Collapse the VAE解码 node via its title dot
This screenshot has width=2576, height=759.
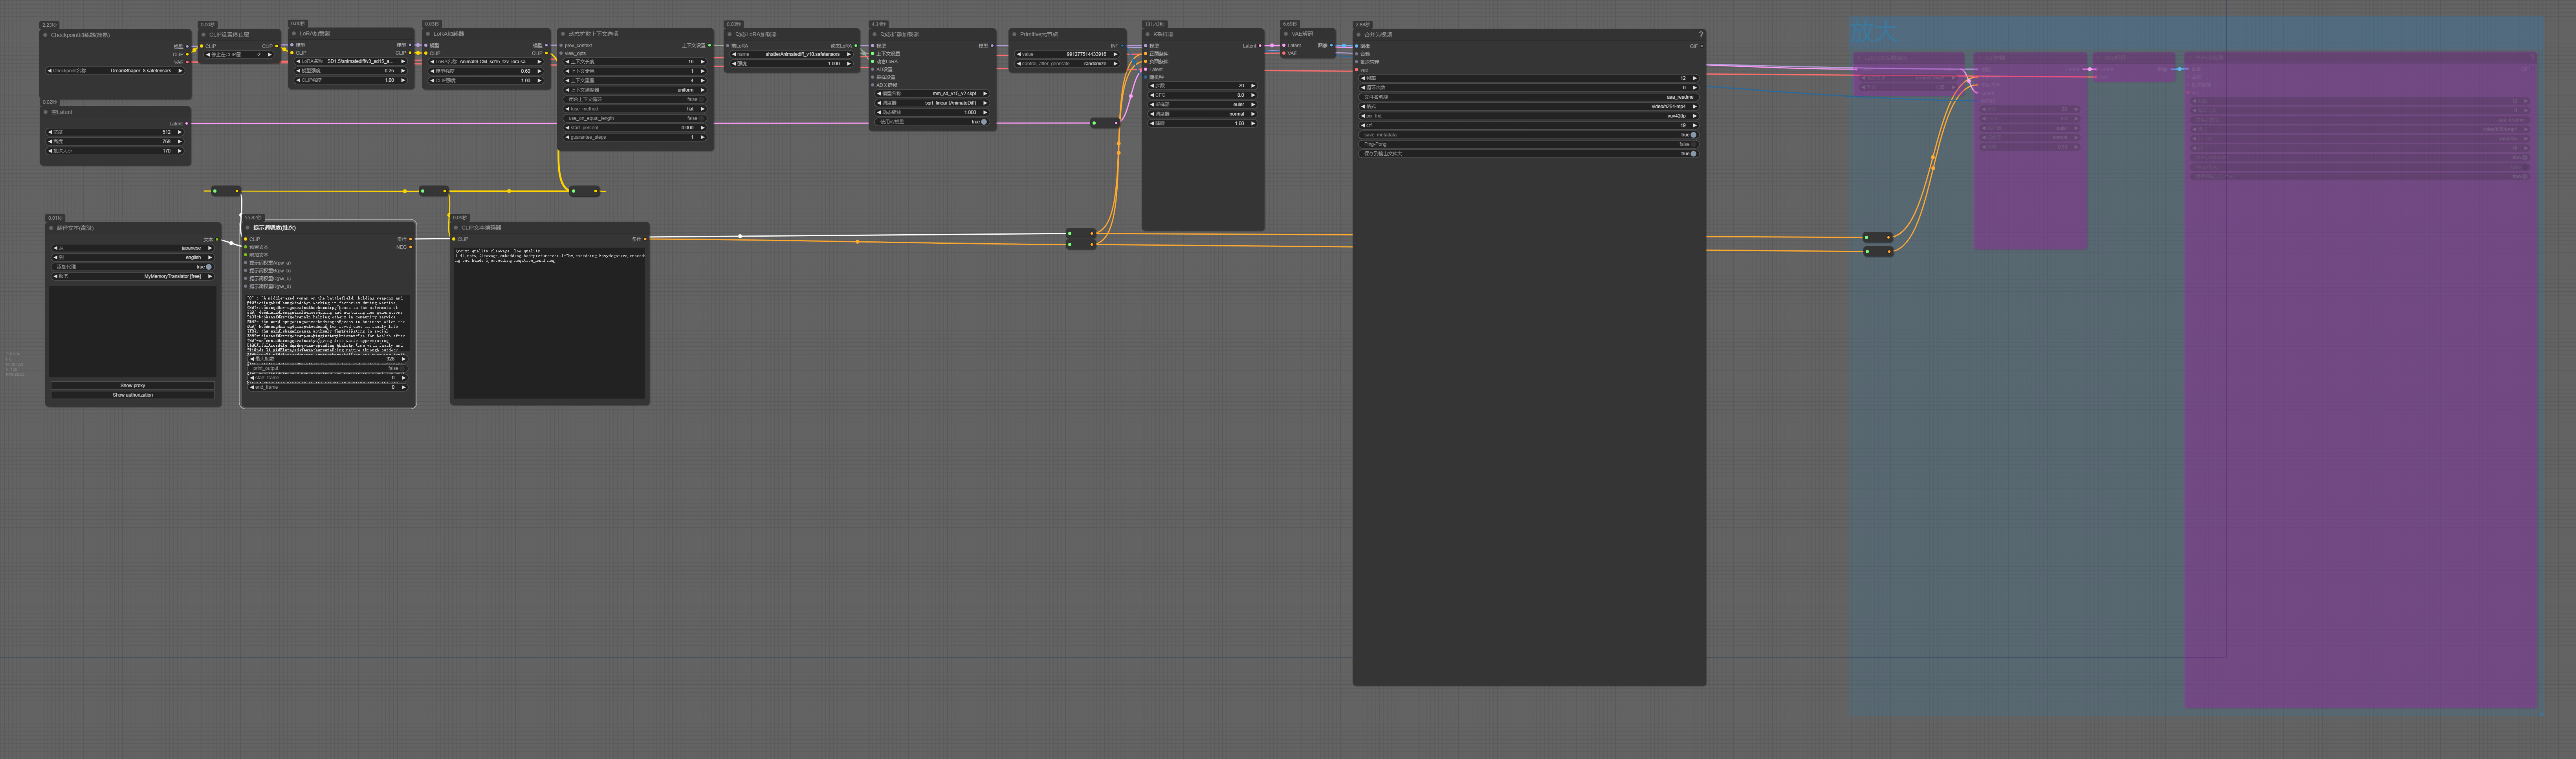(1286, 34)
